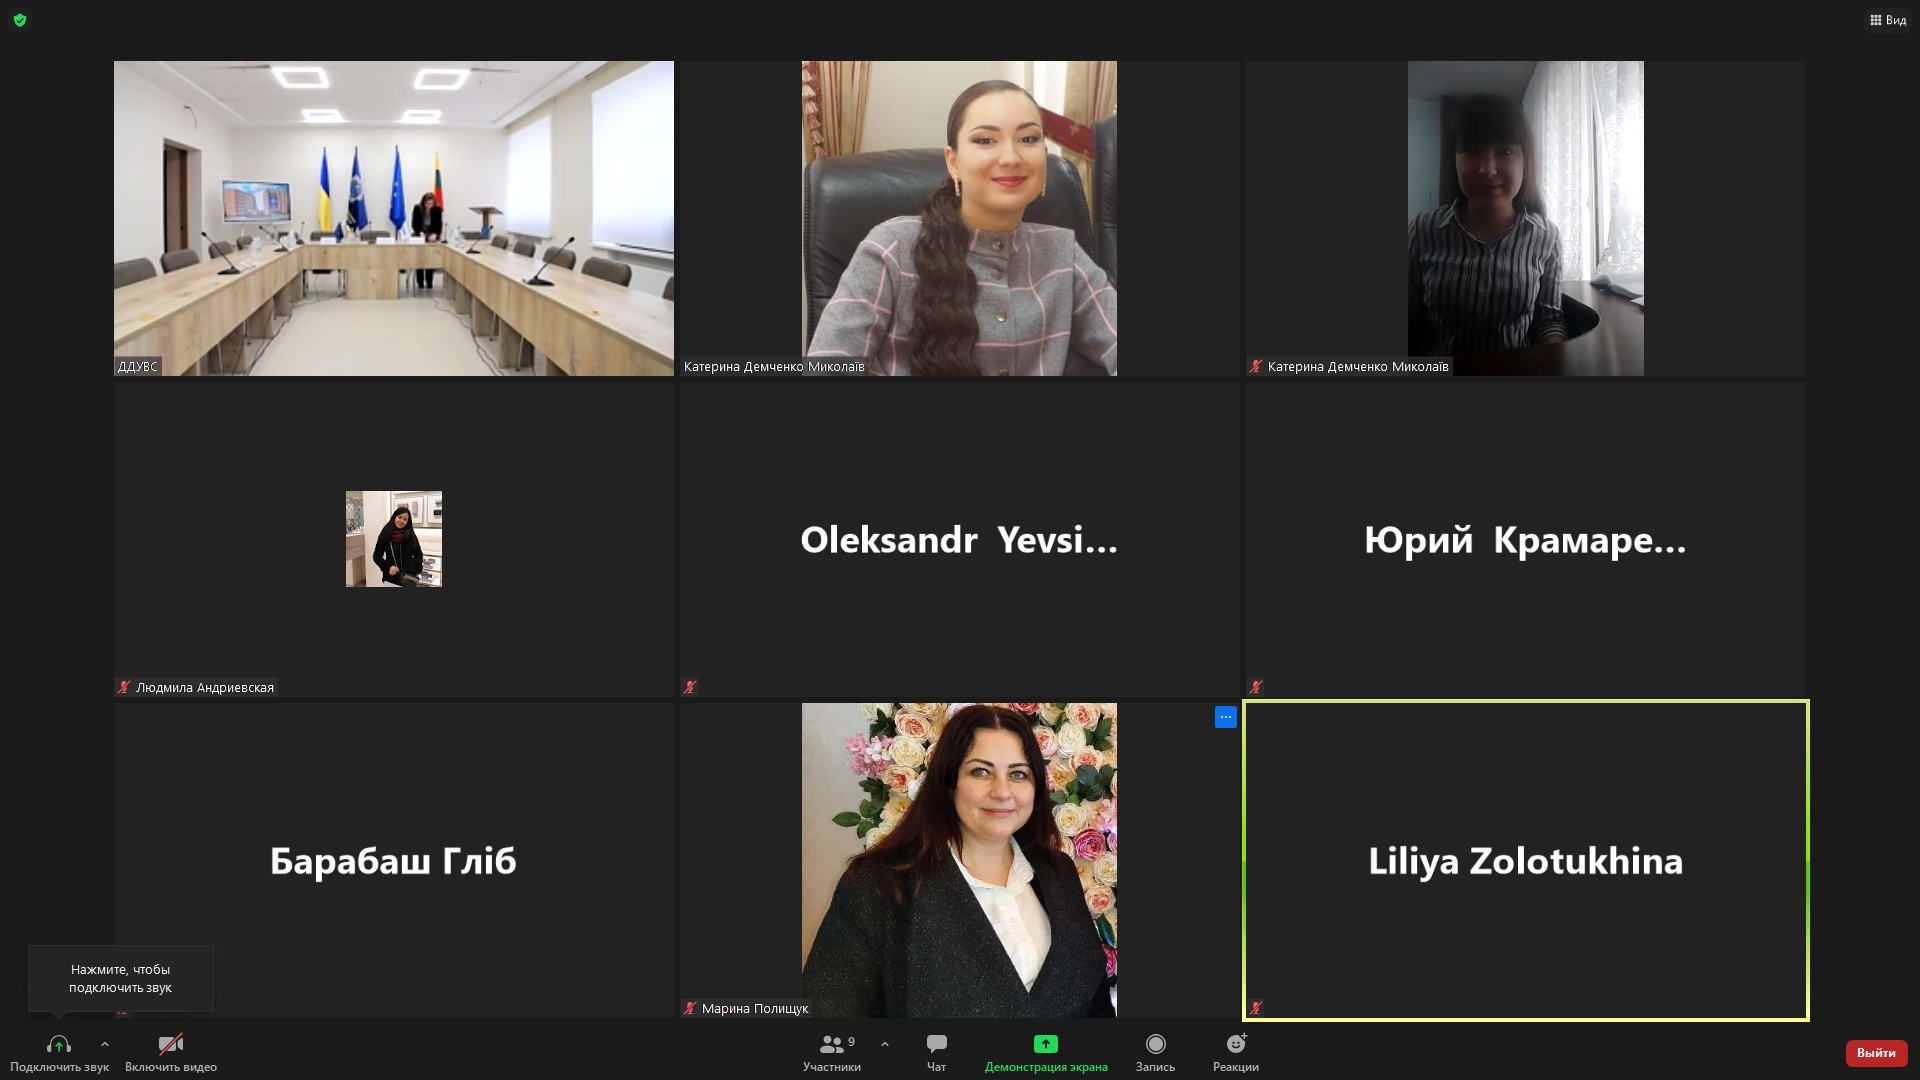
Task: Click muted mic icon on Oleksandr Yevsi tile
Action: point(690,688)
